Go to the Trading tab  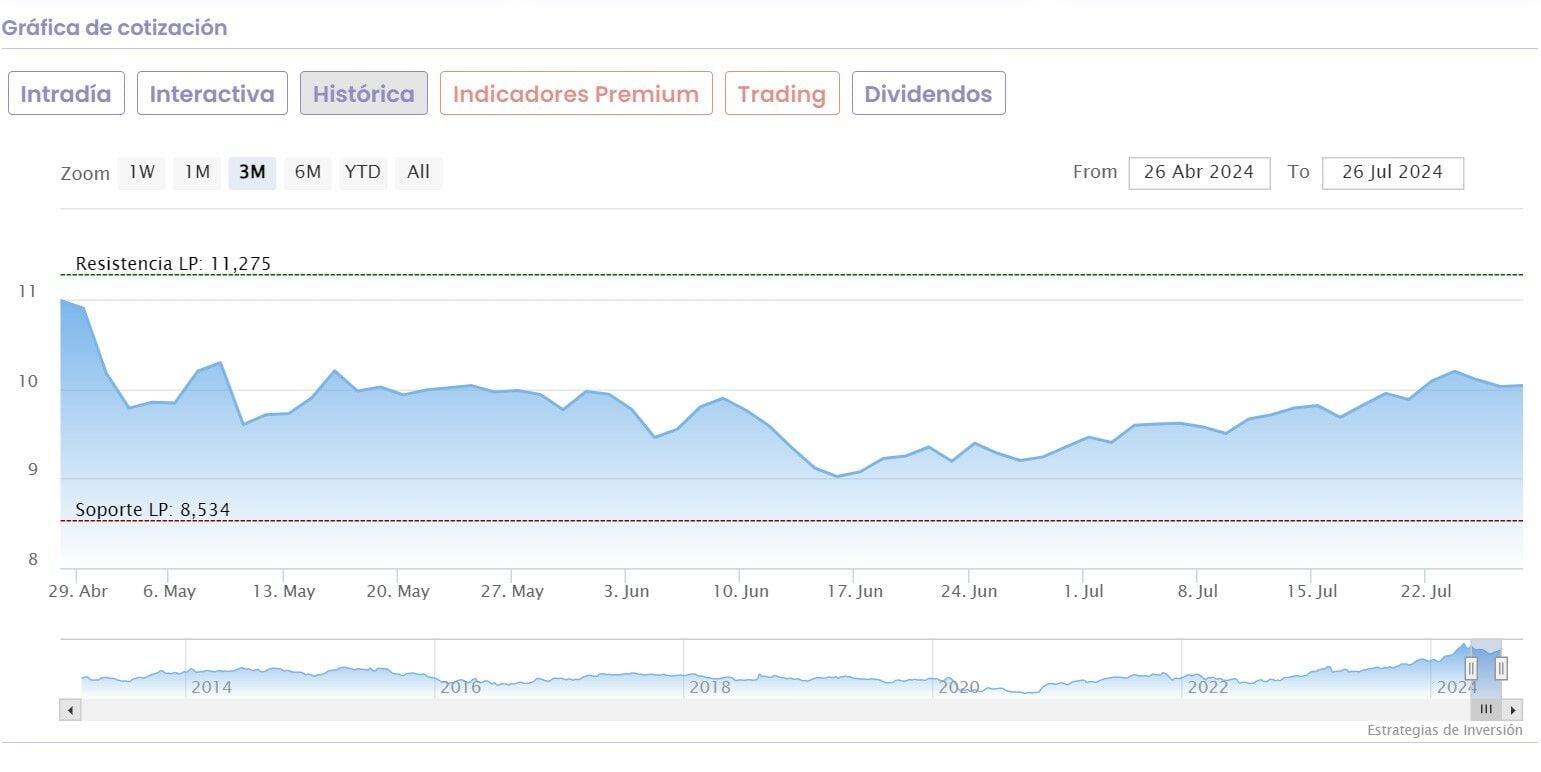[x=782, y=94]
